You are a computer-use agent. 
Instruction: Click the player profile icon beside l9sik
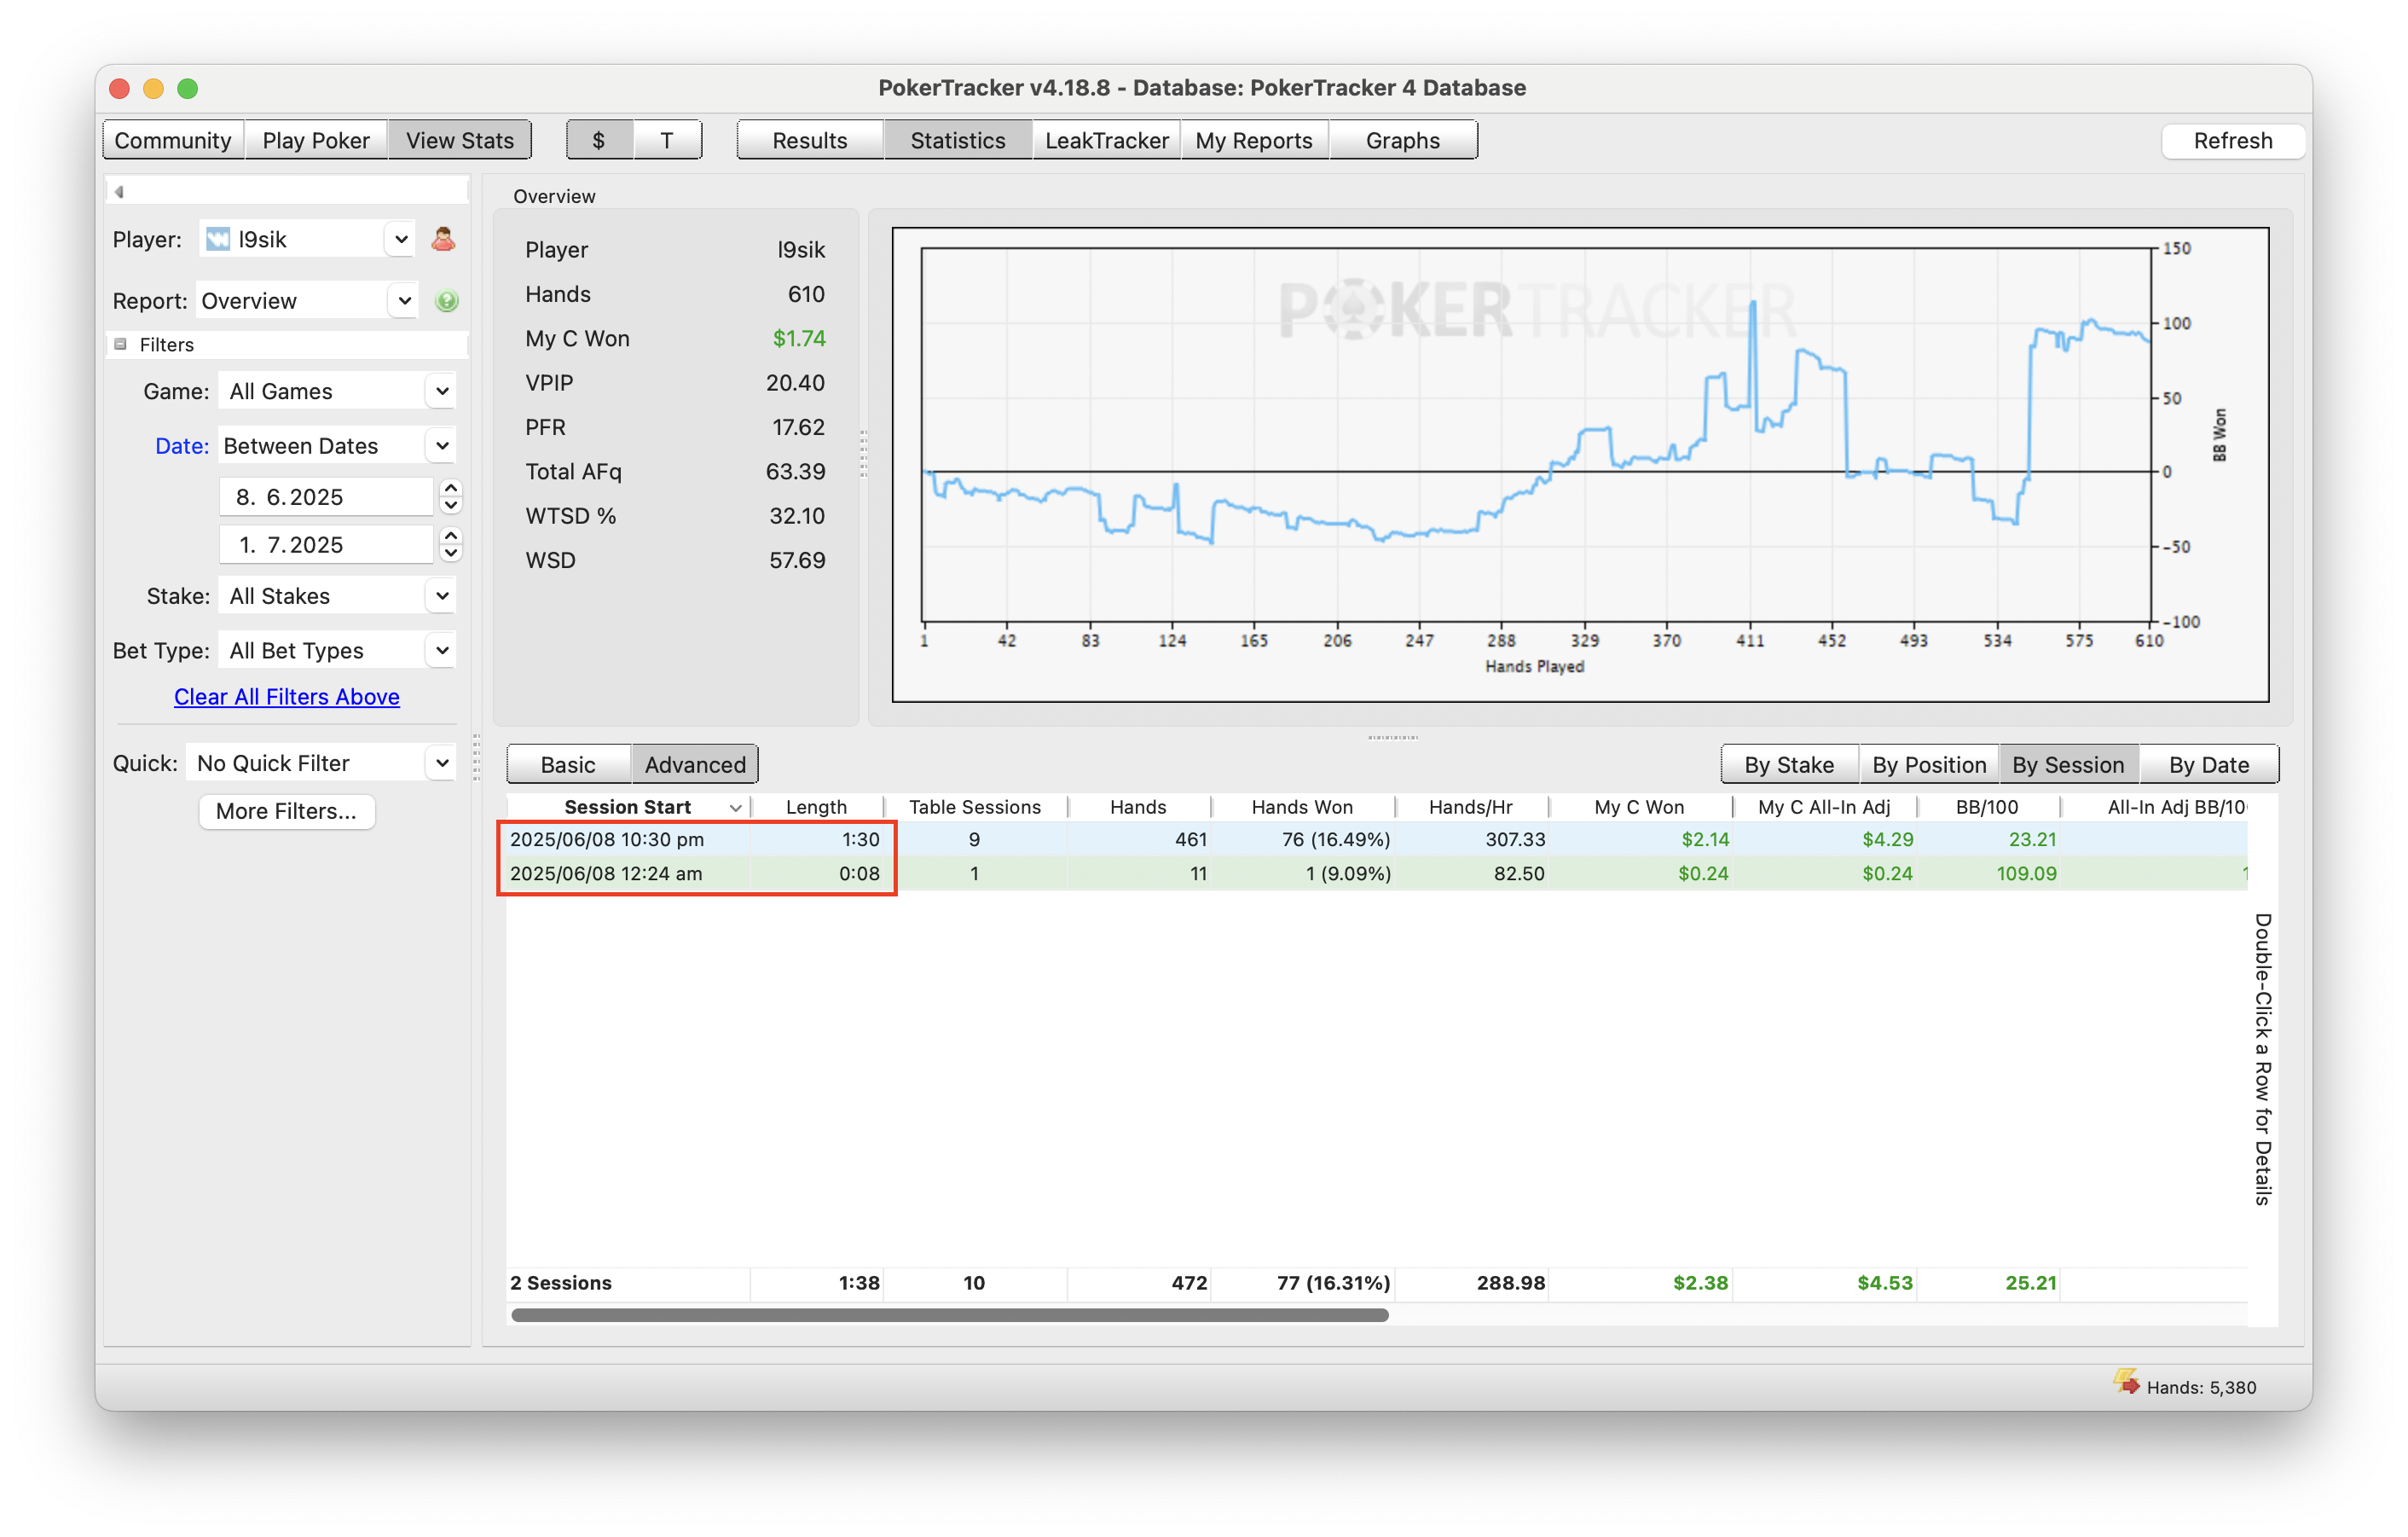coord(443,240)
